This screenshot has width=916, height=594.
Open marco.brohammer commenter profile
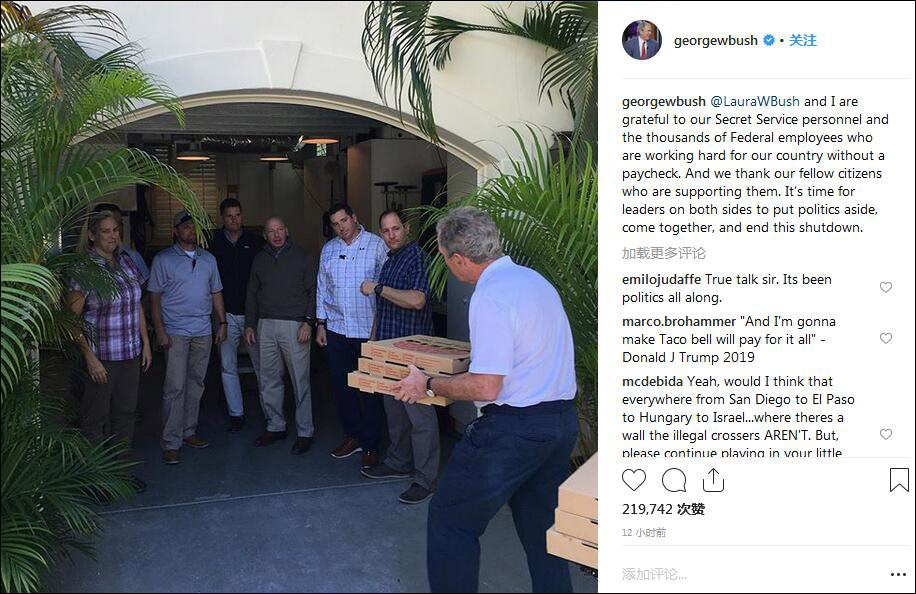[679, 321]
